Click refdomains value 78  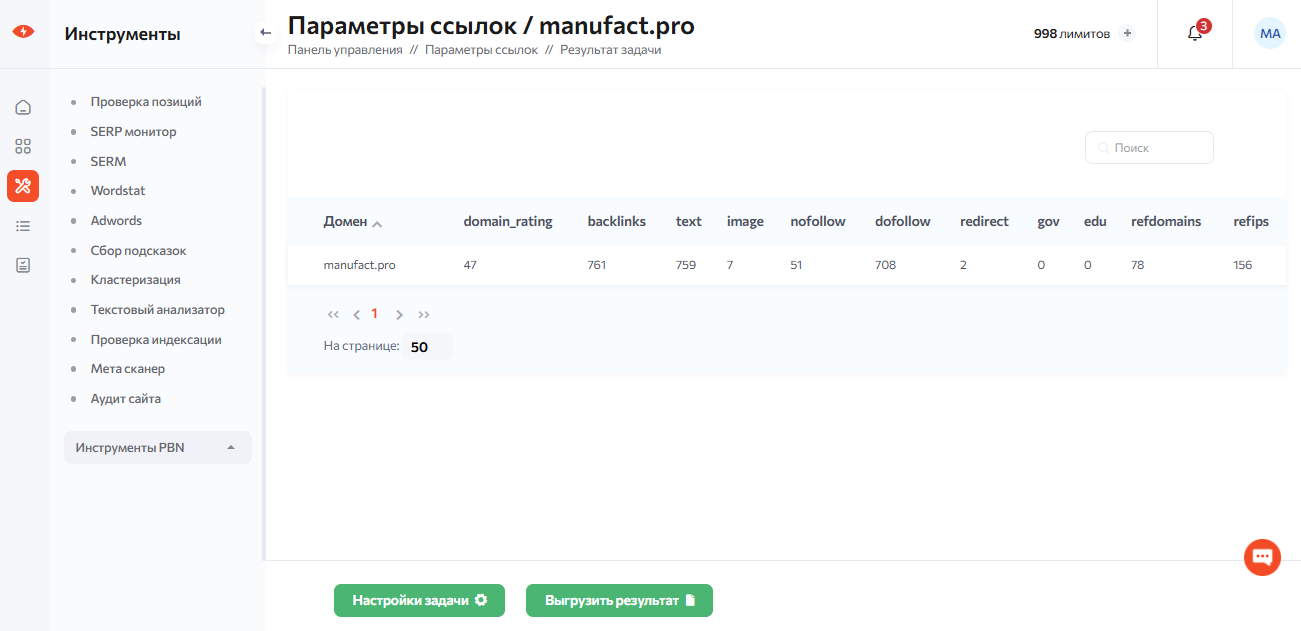coord(1137,265)
